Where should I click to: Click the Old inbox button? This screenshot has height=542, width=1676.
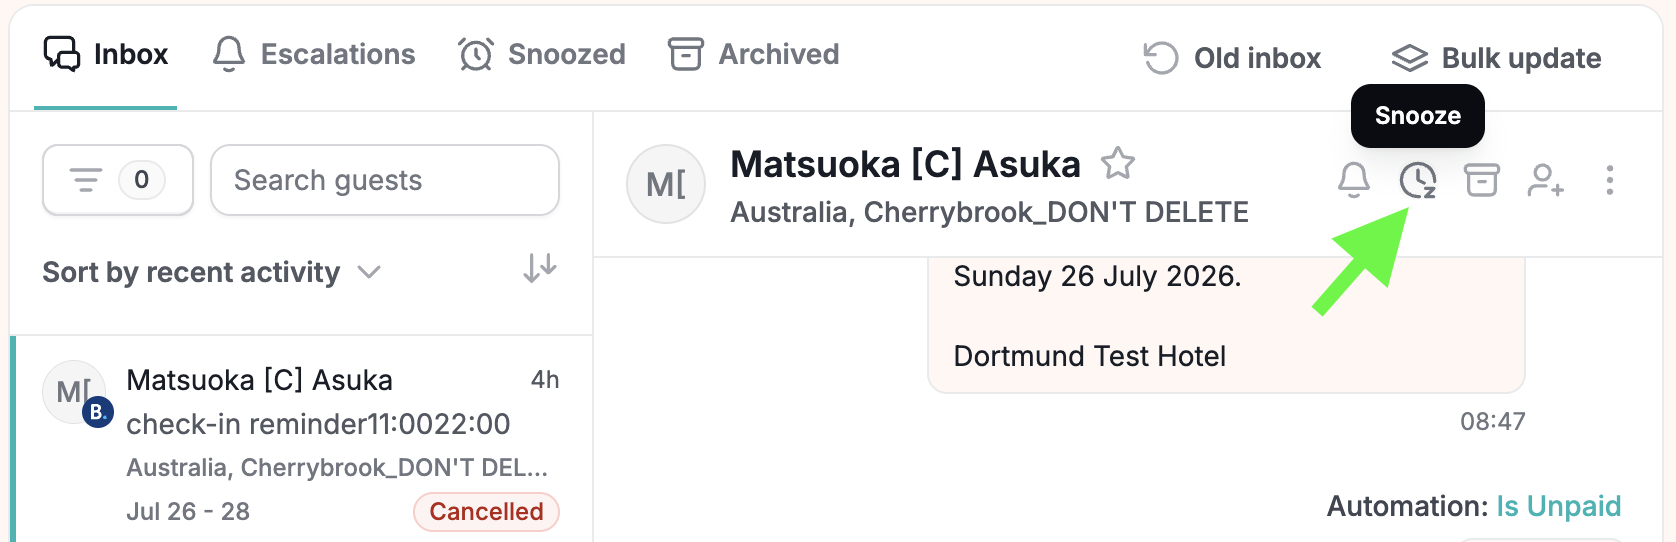point(1232,58)
